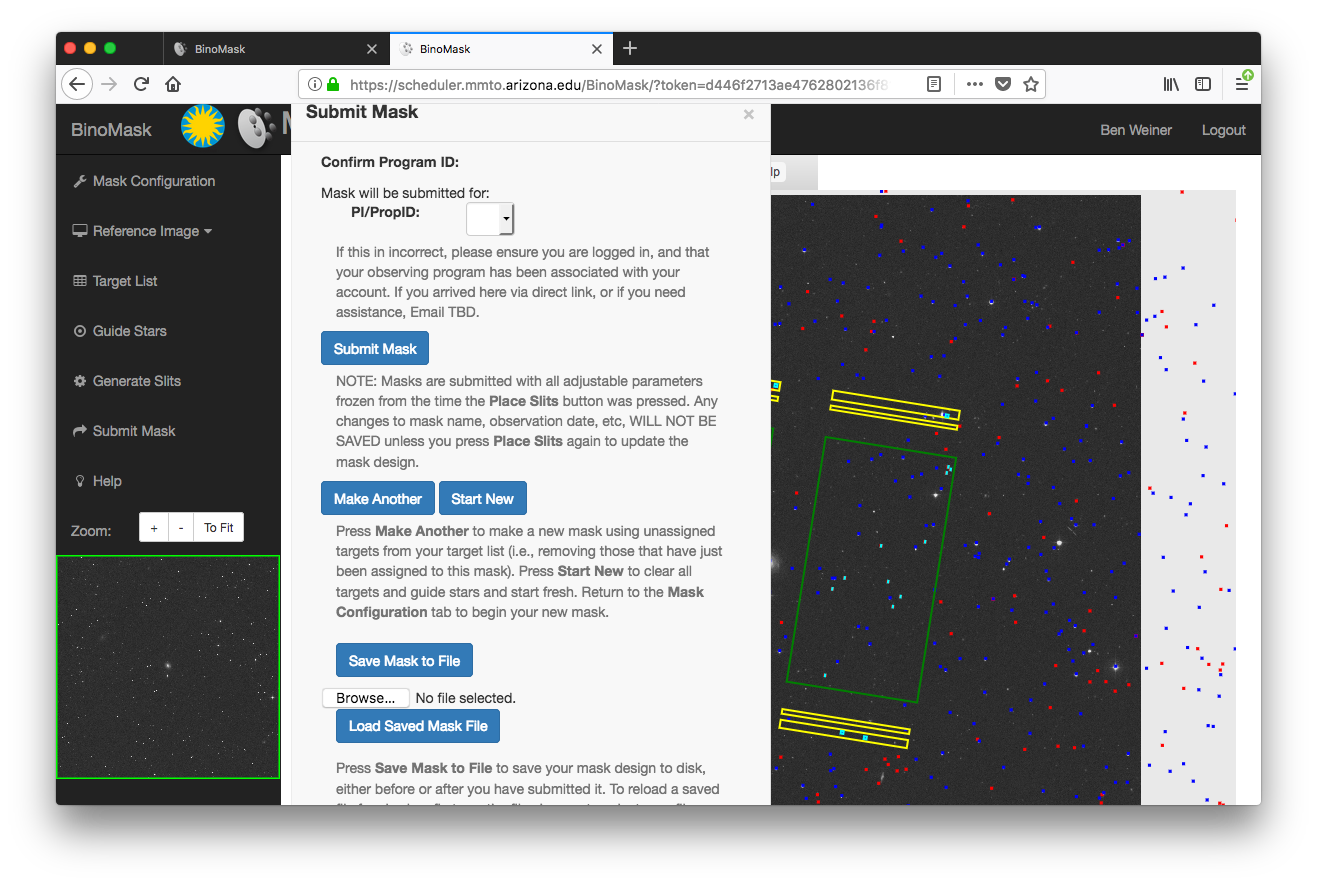
Task: Close the Submit Mask dialog
Action: 748,115
